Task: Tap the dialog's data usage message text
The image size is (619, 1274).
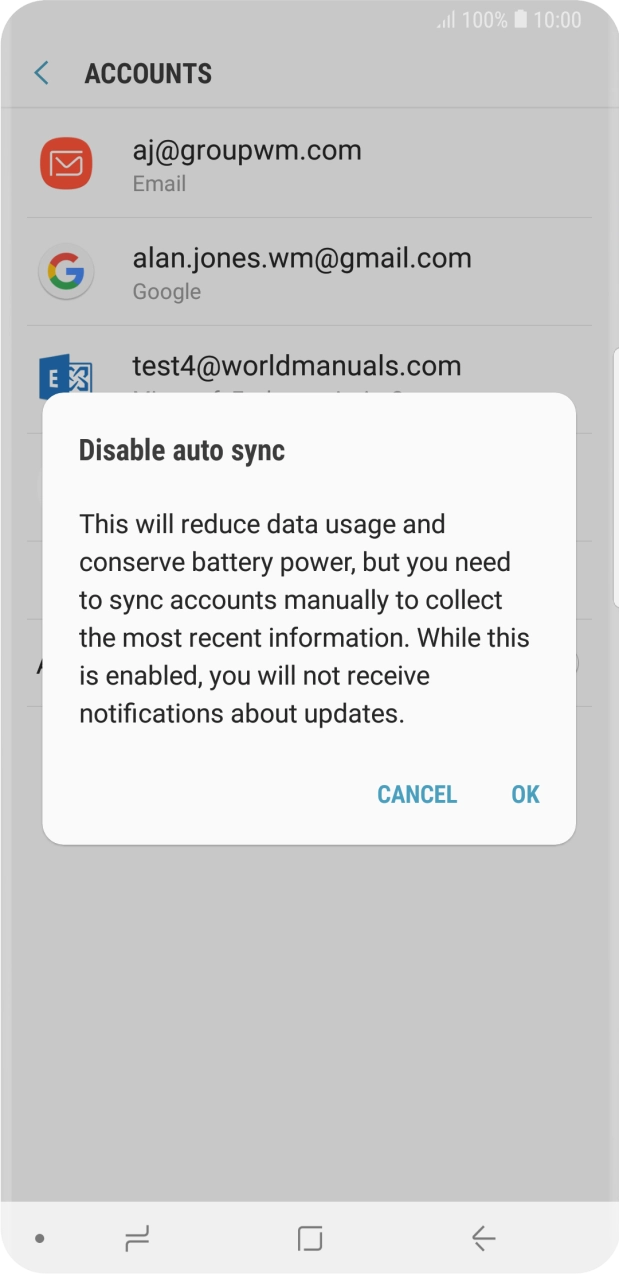Action: point(304,619)
